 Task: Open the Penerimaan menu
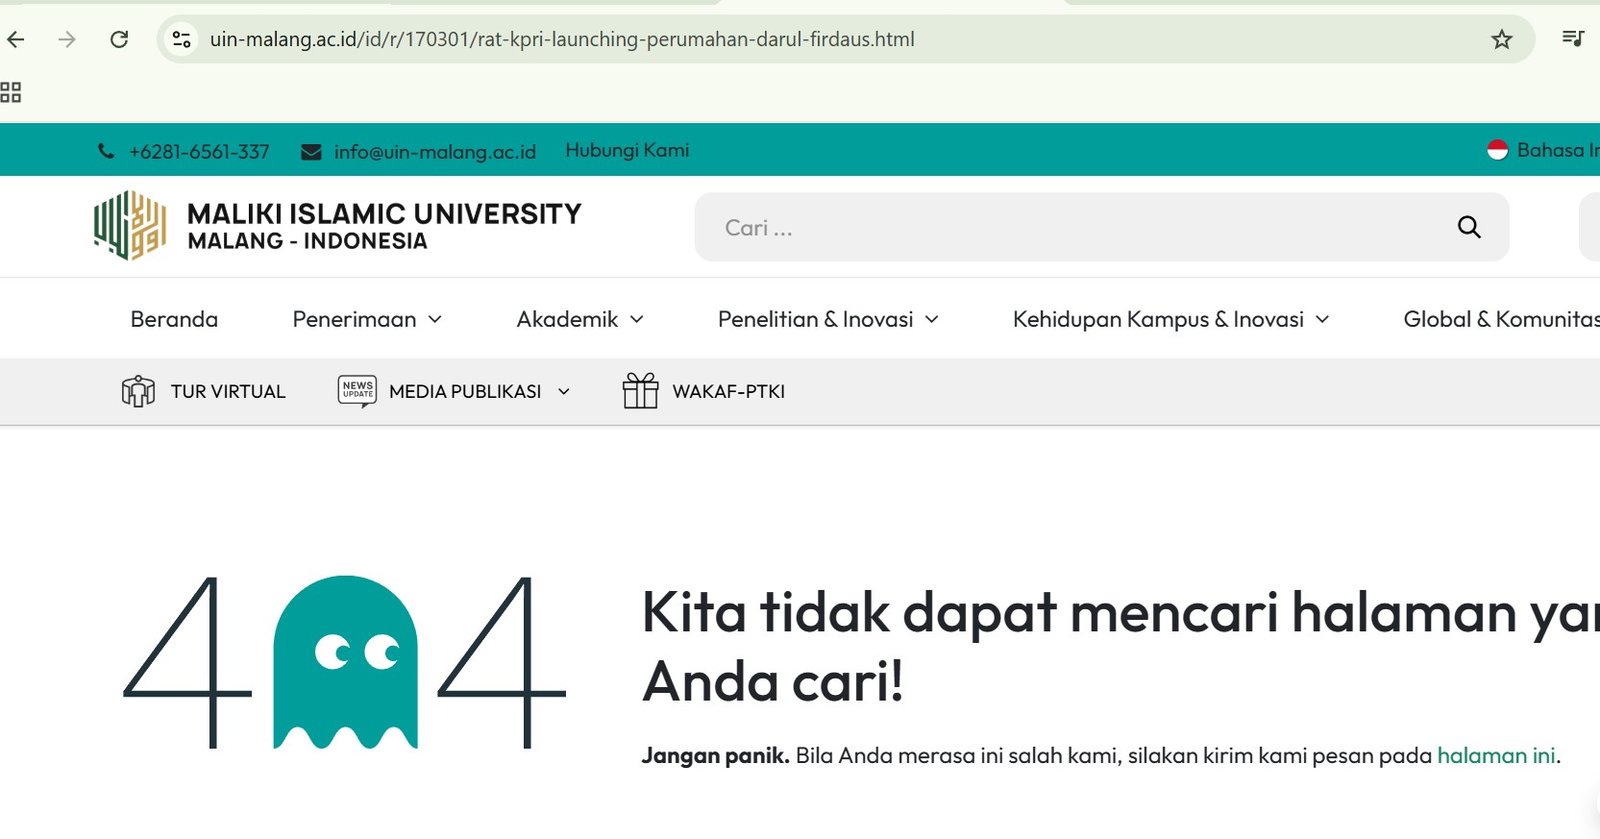[354, 319]
